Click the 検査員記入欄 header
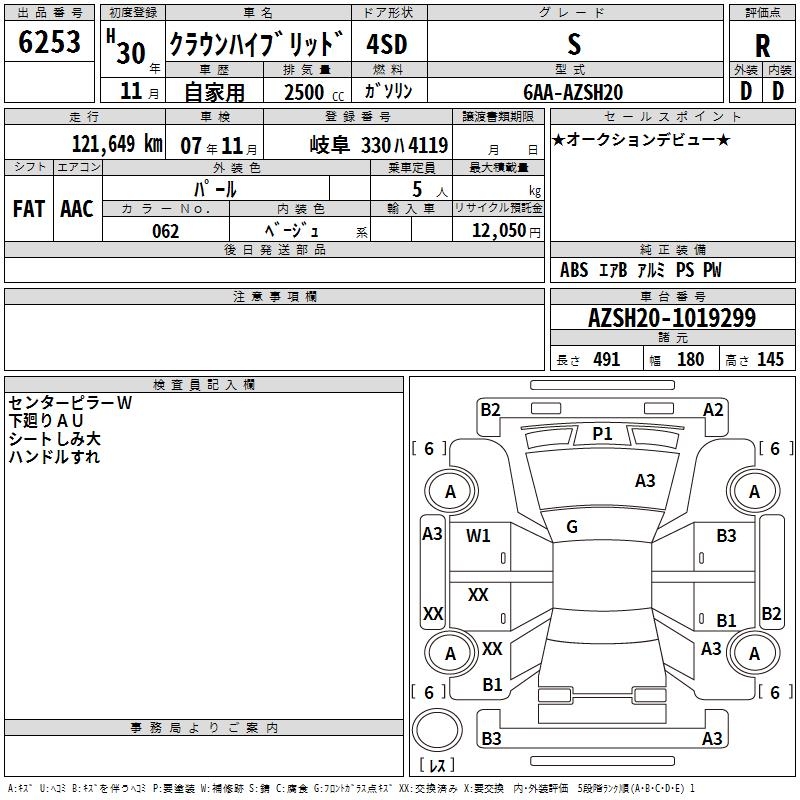 pos(204,385)
